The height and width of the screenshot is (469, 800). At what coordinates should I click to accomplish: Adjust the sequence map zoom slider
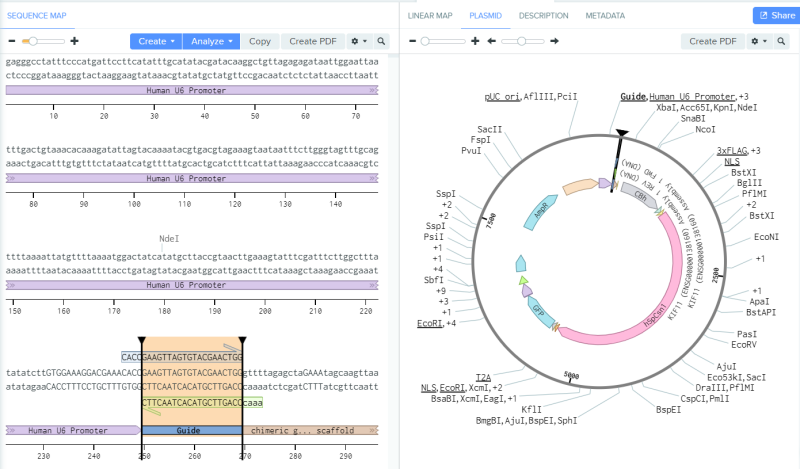coord(33,41)
